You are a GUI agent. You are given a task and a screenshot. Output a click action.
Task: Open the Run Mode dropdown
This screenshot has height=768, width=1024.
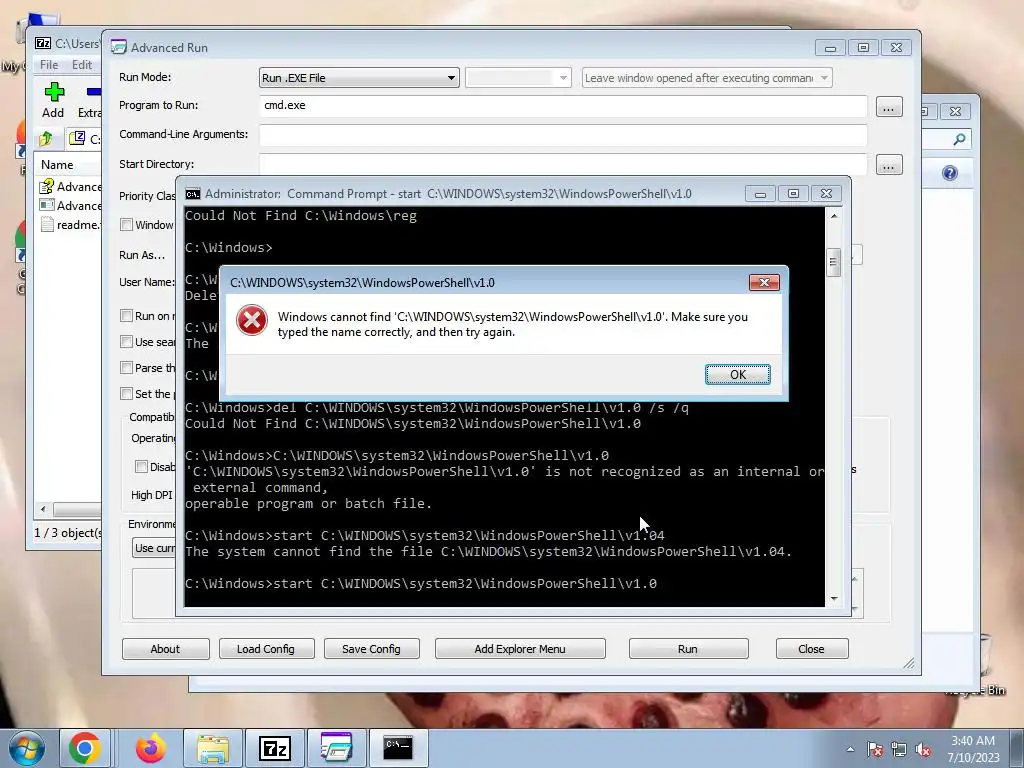tap(359, 78)
